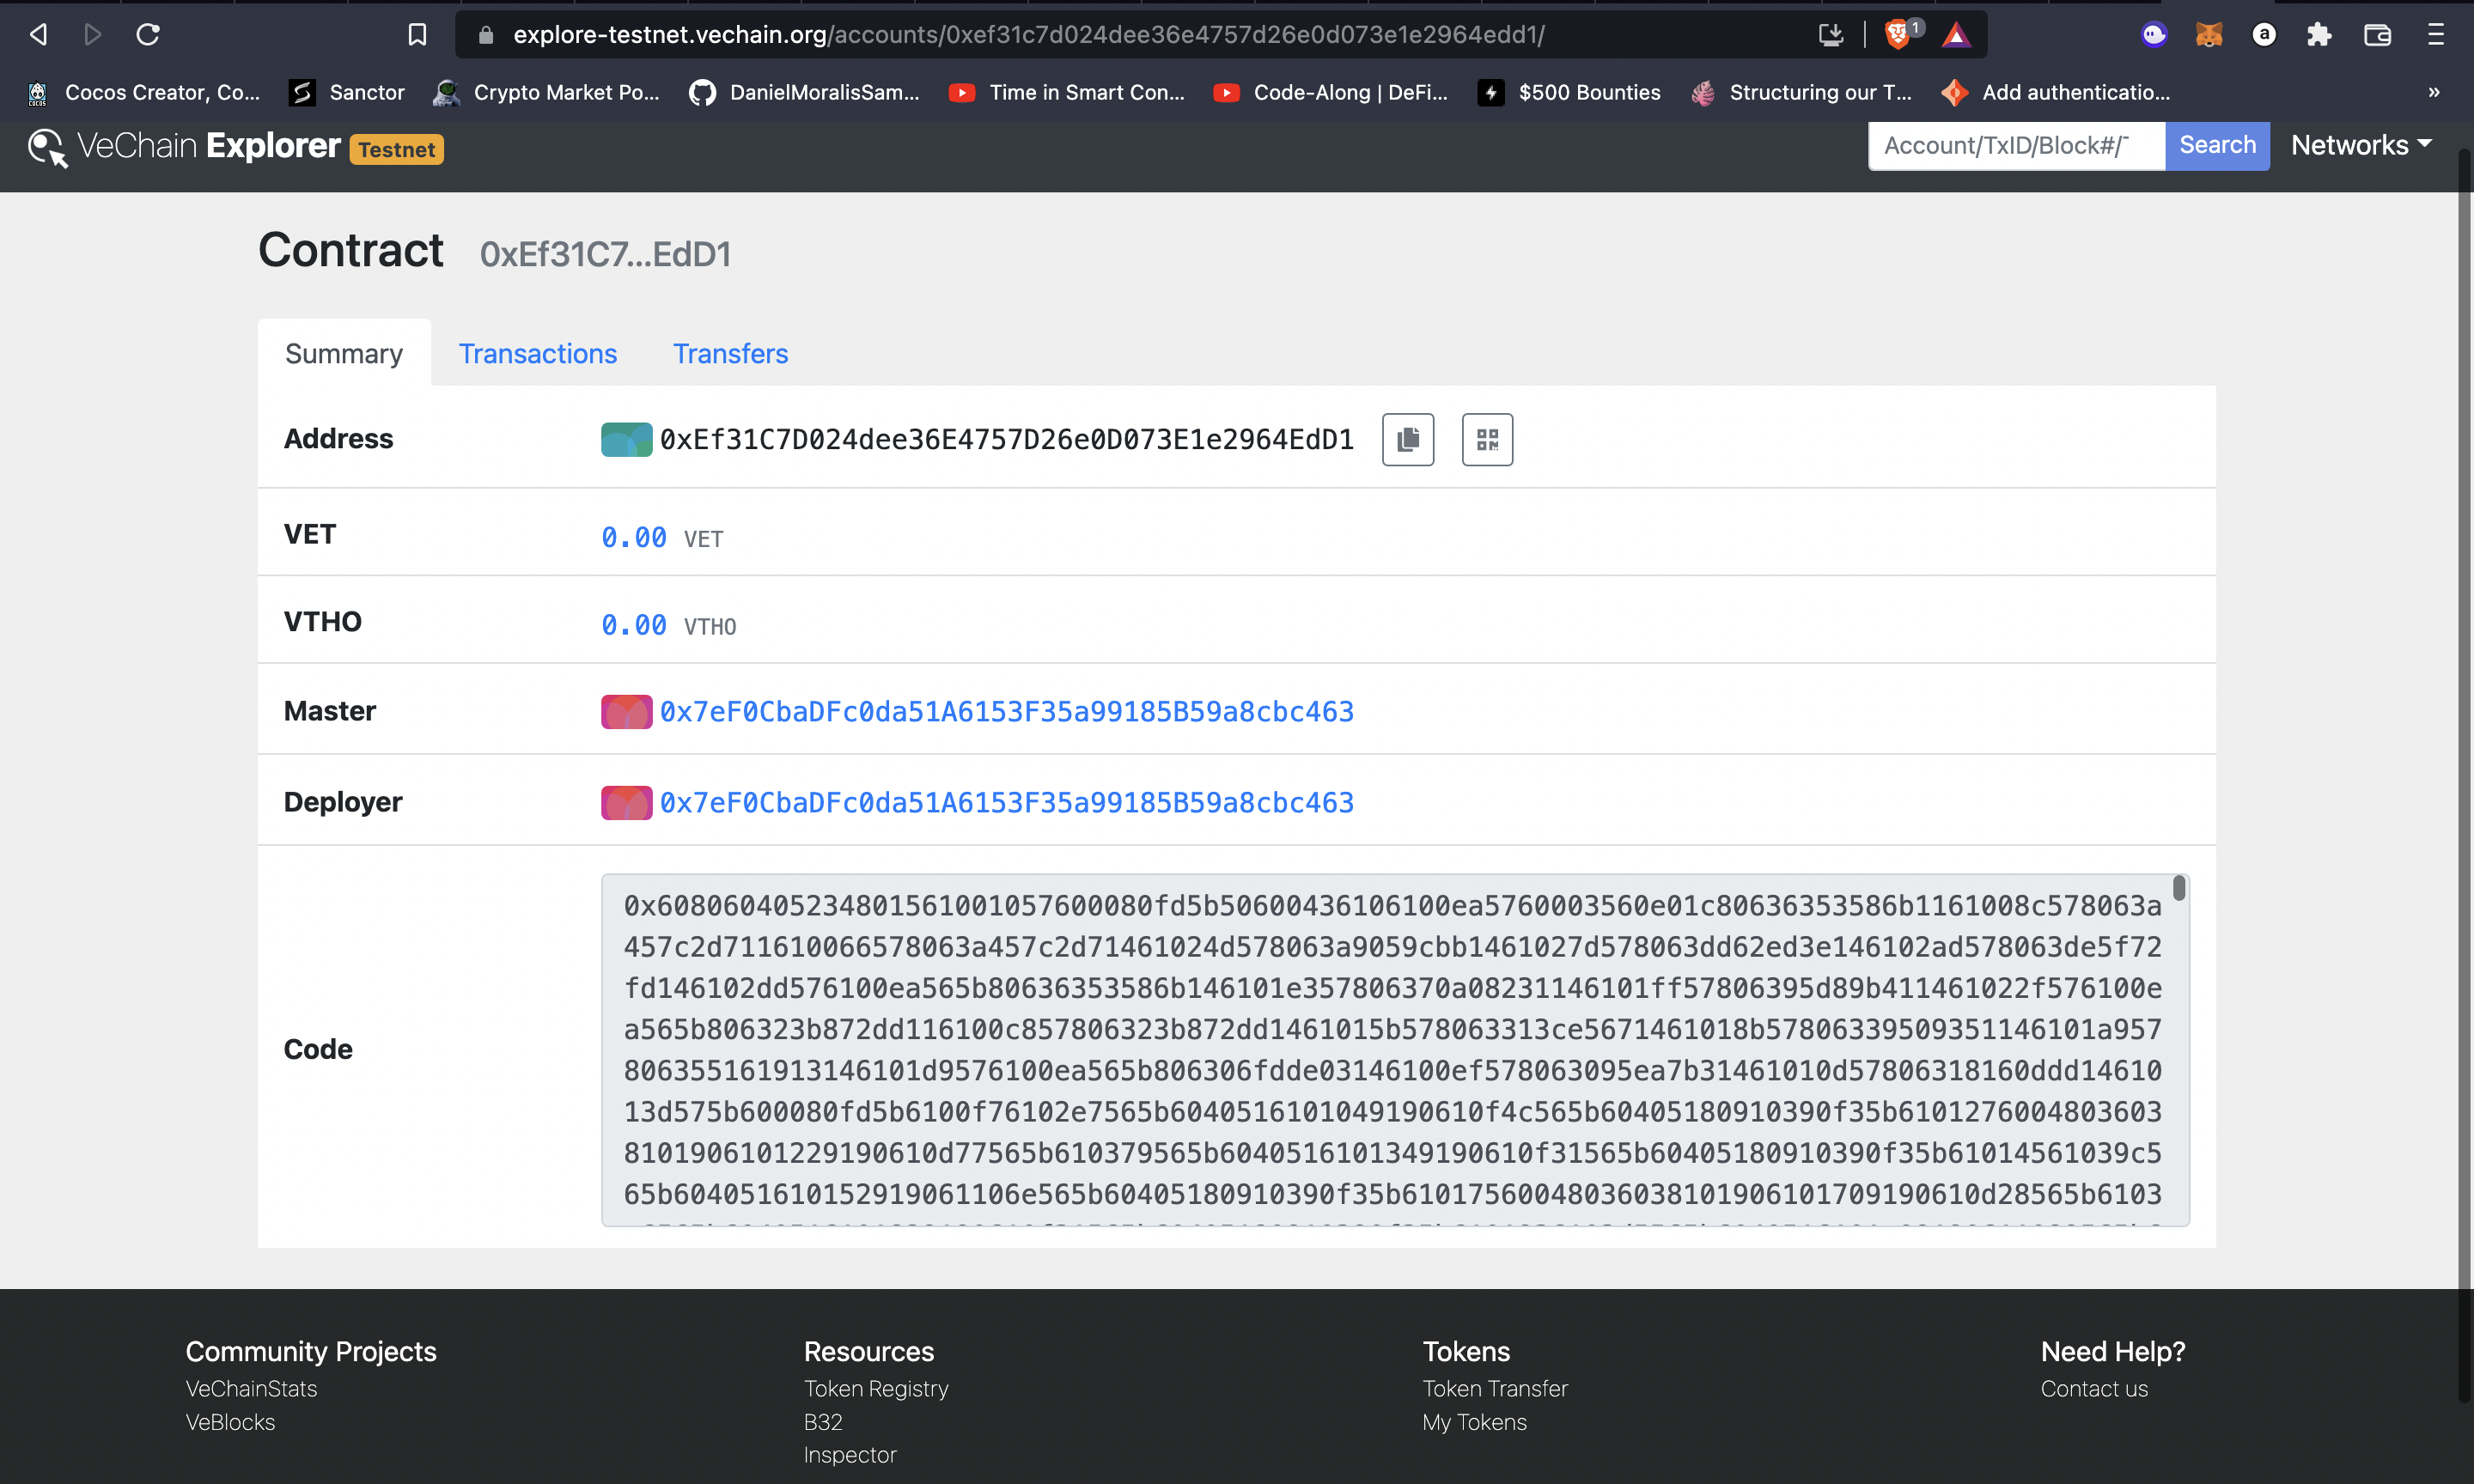
Task: Open the Master address link
Action: point(1006,711)
